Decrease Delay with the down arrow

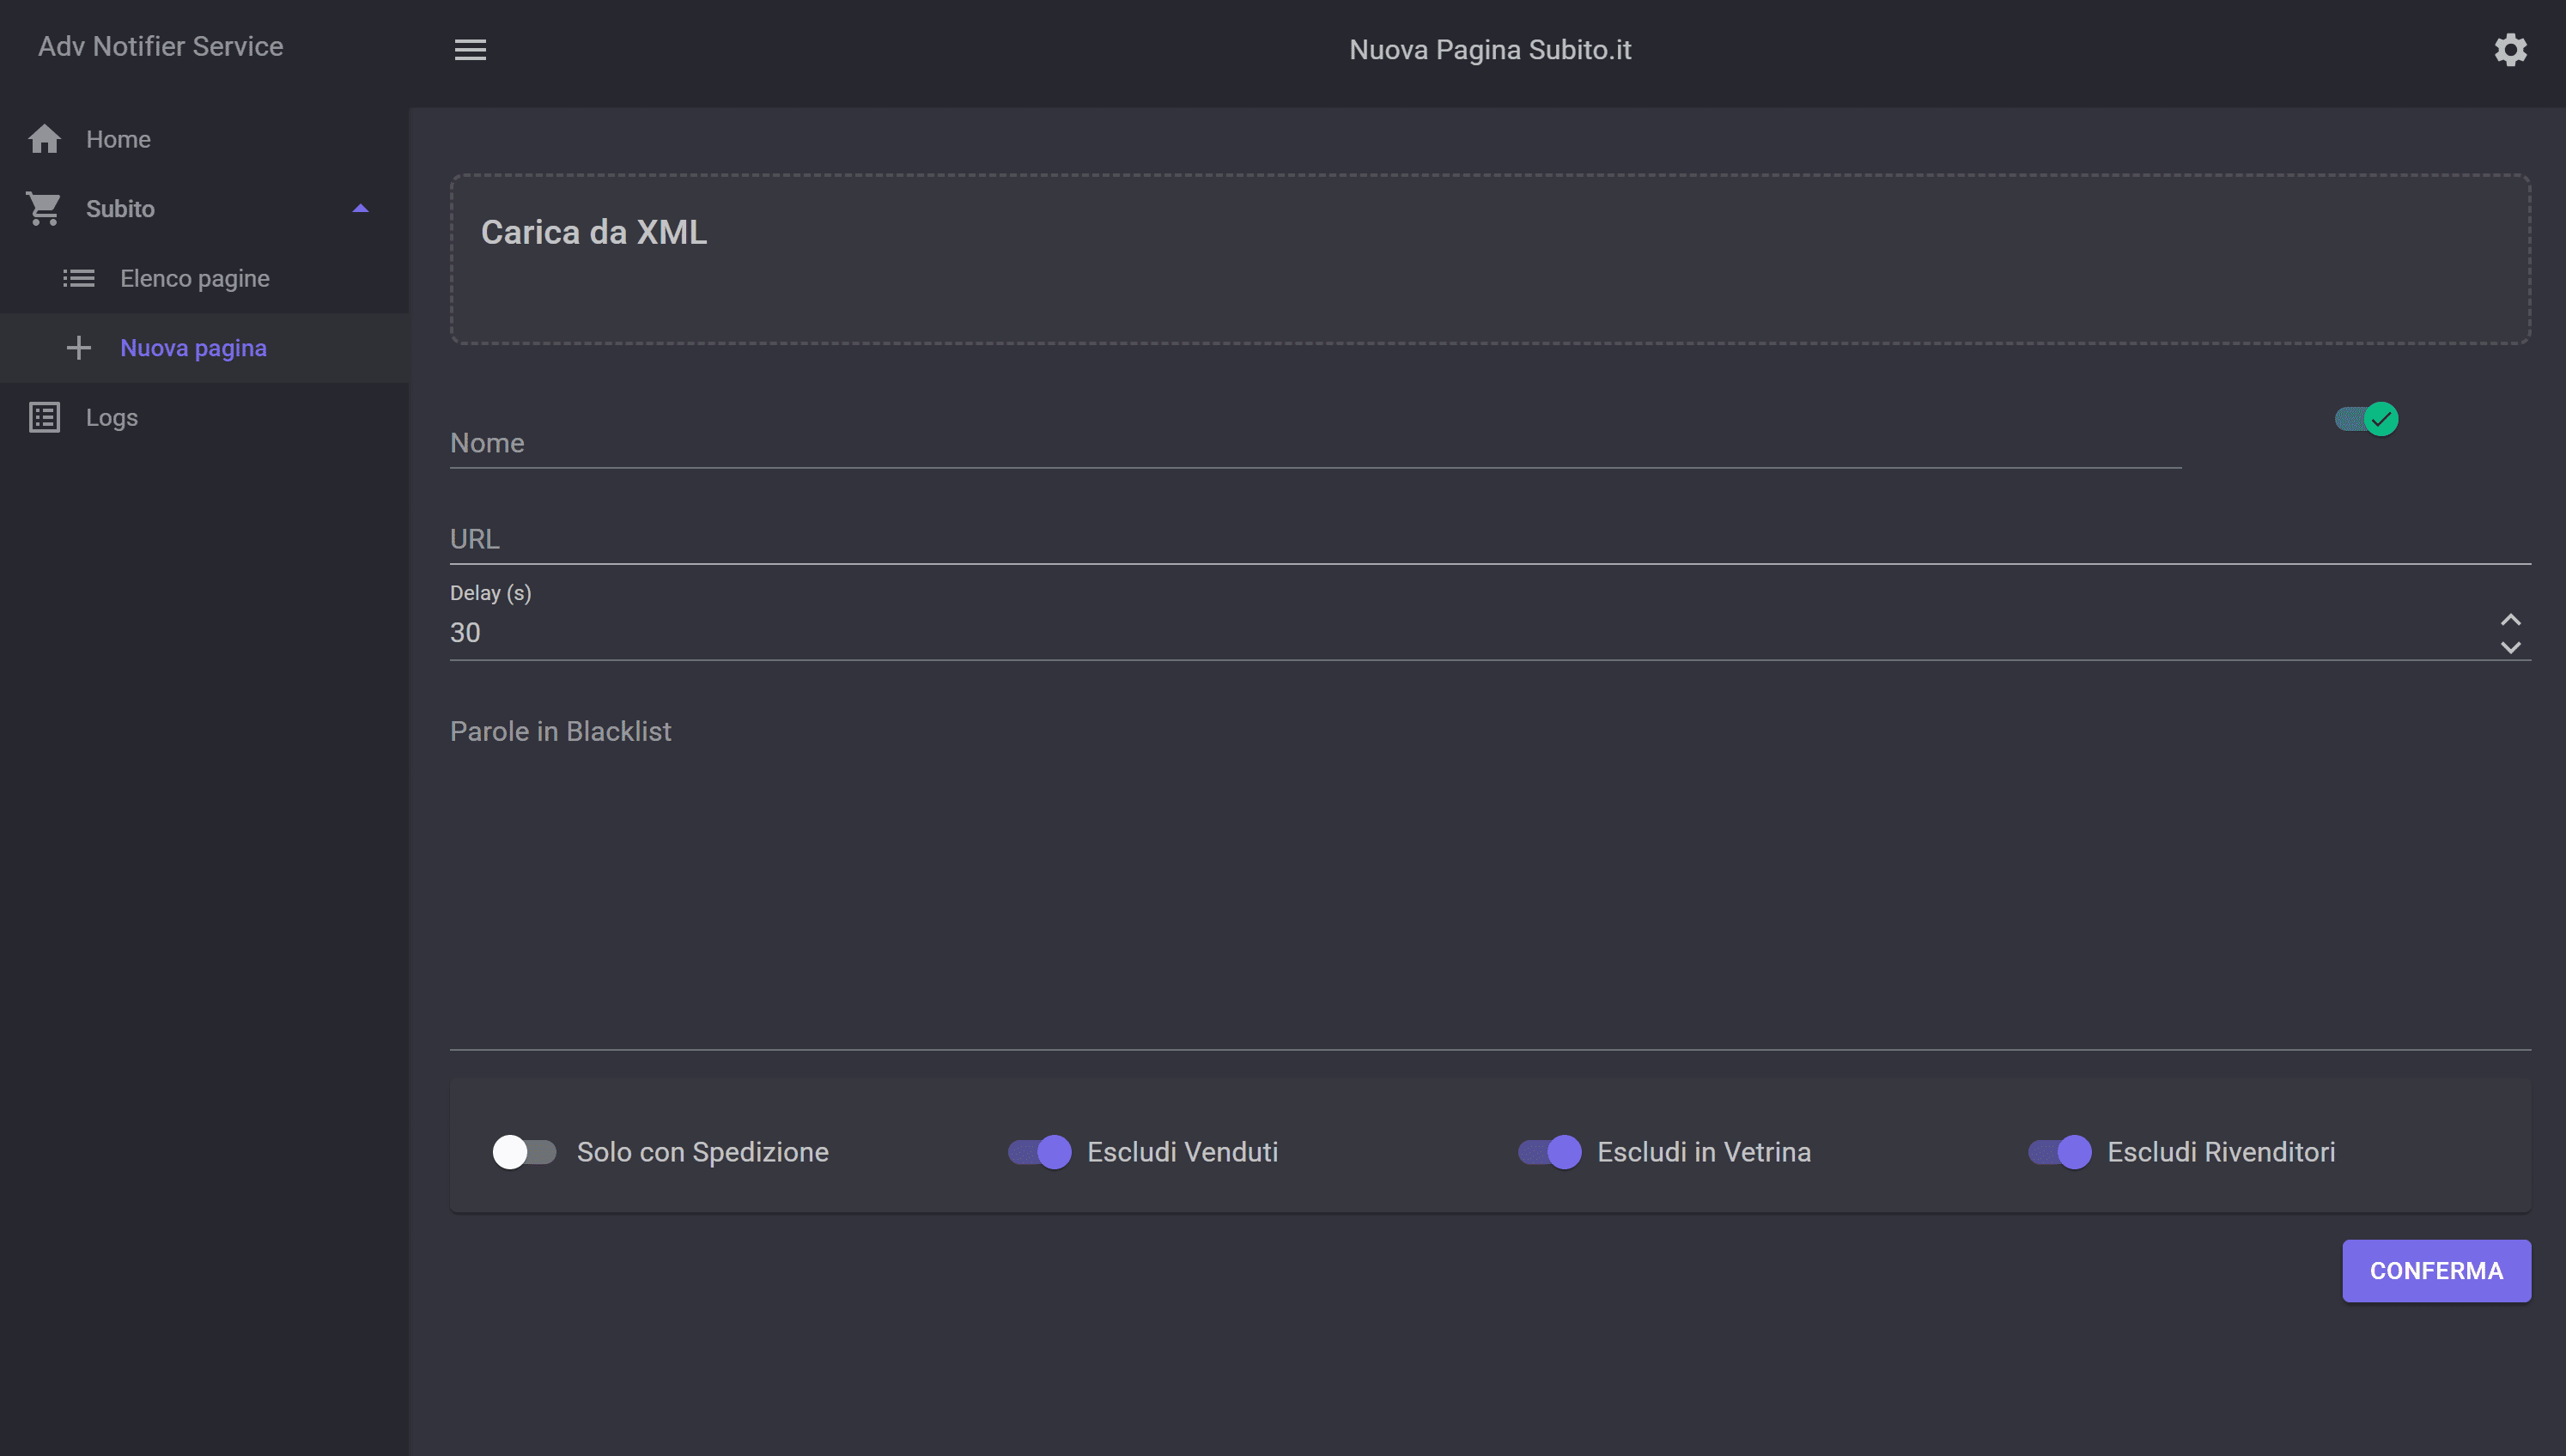[x=2510, y=647]
